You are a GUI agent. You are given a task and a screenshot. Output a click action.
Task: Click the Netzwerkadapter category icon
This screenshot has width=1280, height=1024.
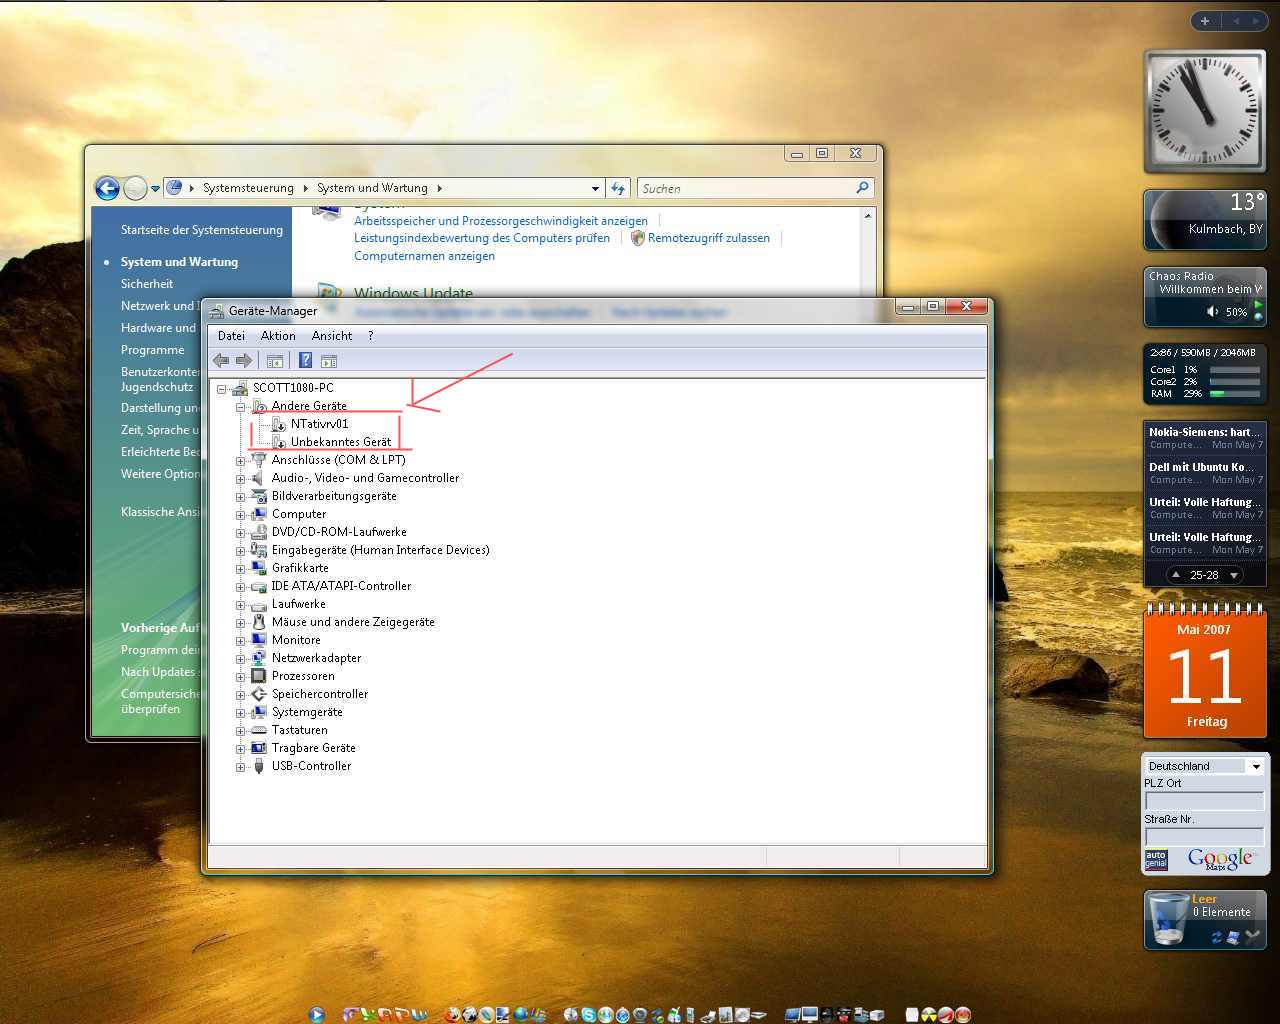(x=259, y=658)
